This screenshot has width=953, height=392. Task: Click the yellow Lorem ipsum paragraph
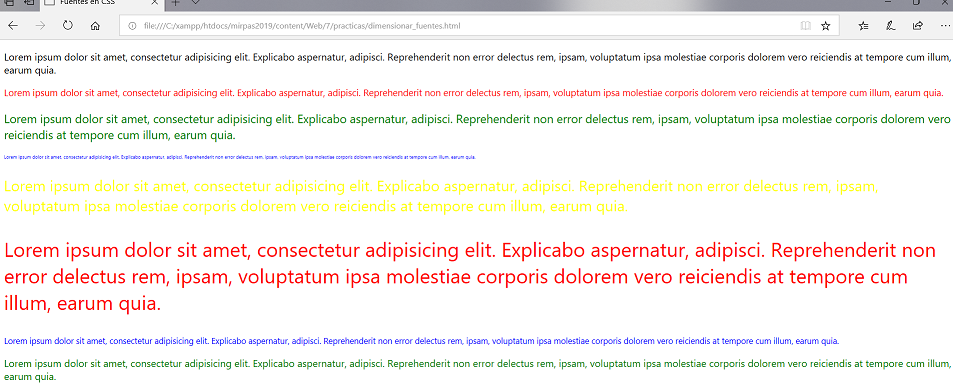pyautogui.click(x=441, y=196)
